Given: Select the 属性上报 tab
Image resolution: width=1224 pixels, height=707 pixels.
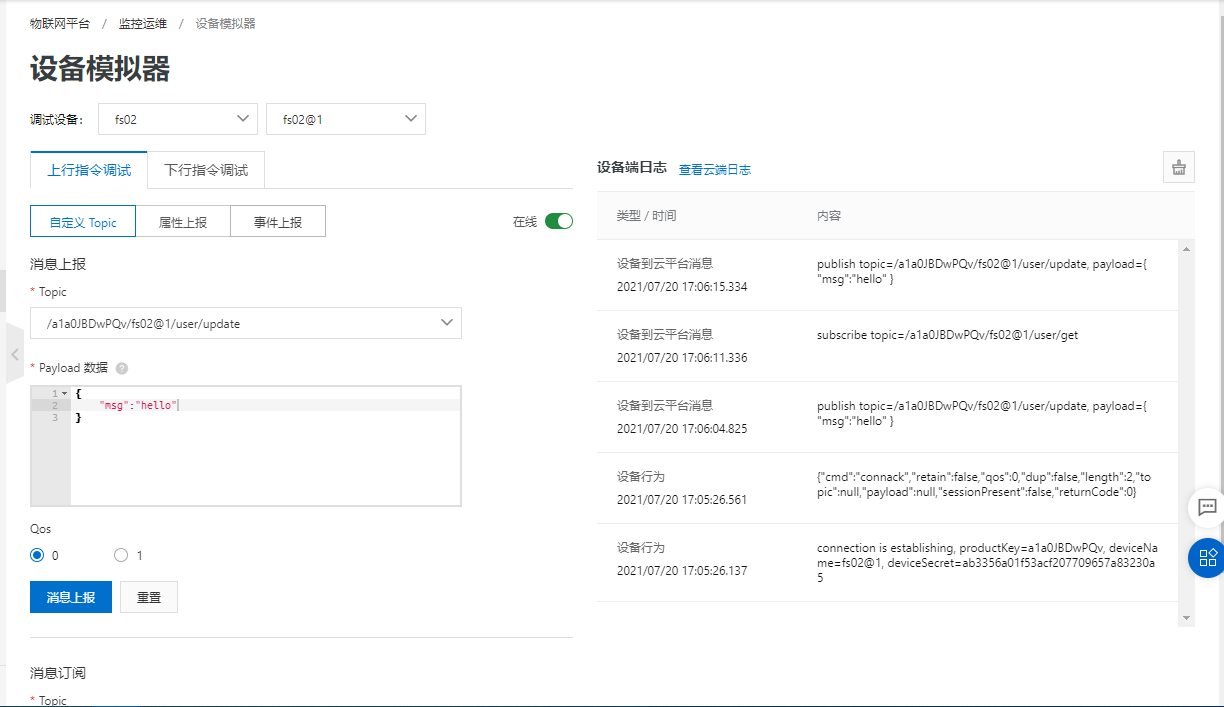Looking at the screenshot, I should click(183, 222).
